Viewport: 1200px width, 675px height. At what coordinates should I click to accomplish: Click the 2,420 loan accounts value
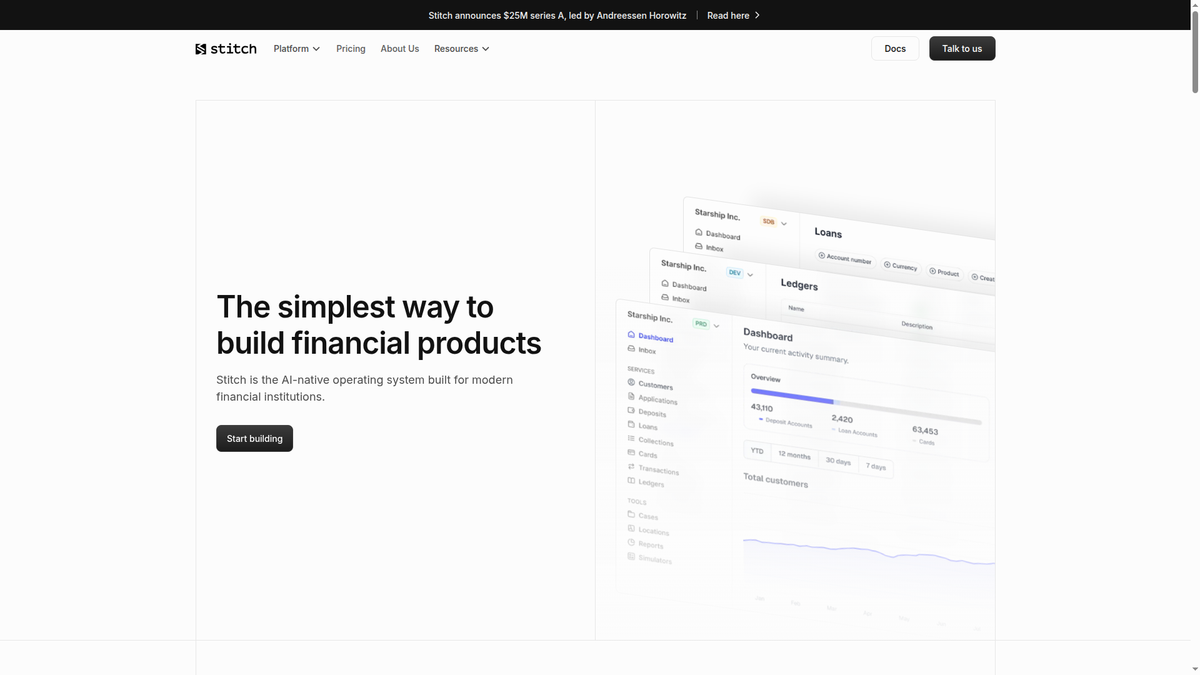[842, 419]
